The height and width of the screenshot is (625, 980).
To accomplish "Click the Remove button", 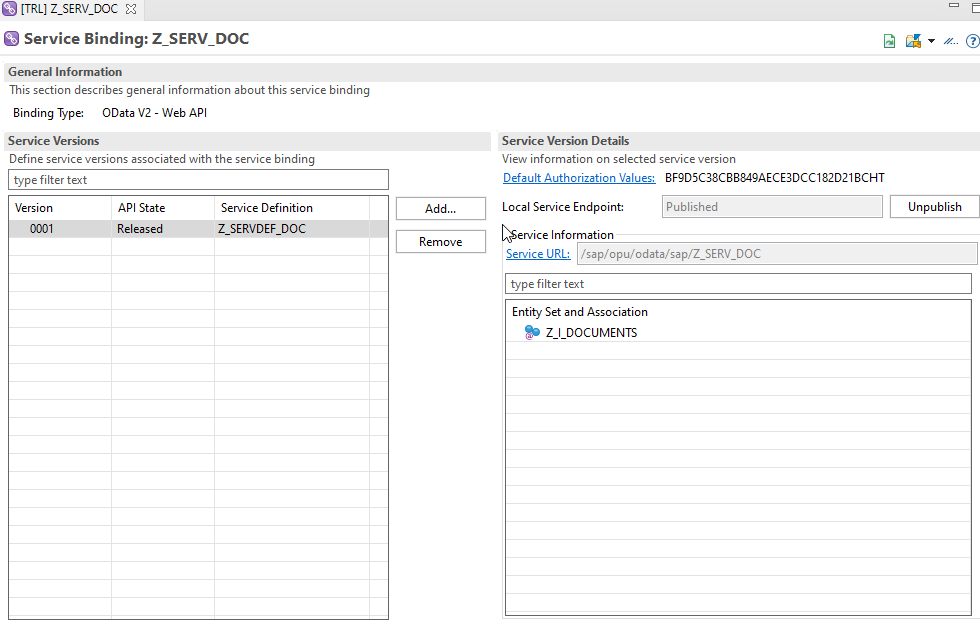I will [440, 242].
